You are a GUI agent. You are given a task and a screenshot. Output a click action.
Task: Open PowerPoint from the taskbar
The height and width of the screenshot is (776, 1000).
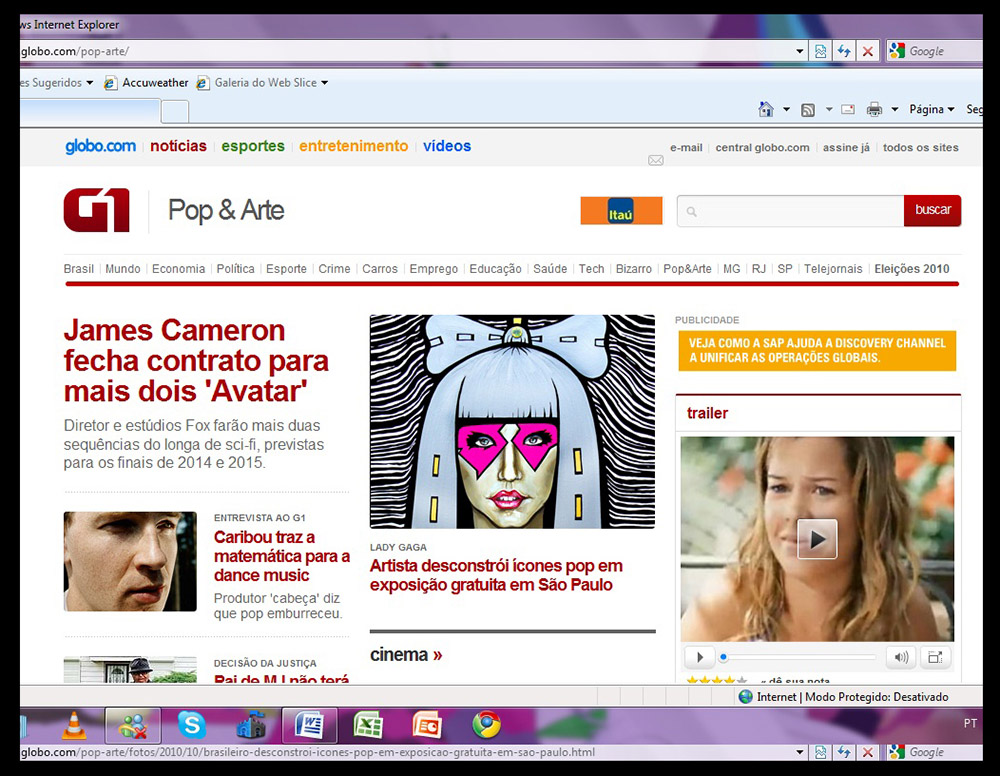coord(427,725)
